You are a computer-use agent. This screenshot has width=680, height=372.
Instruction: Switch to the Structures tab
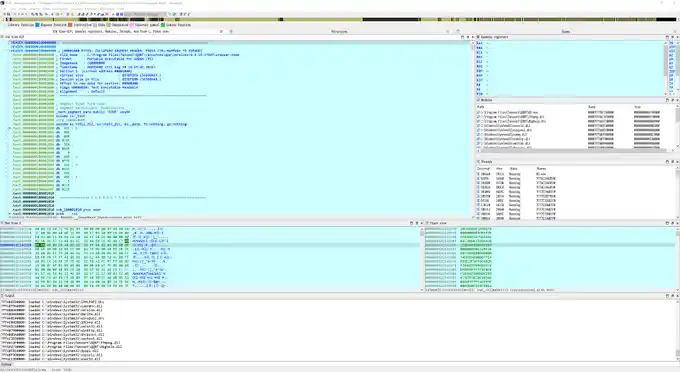(x=339, y=31)
